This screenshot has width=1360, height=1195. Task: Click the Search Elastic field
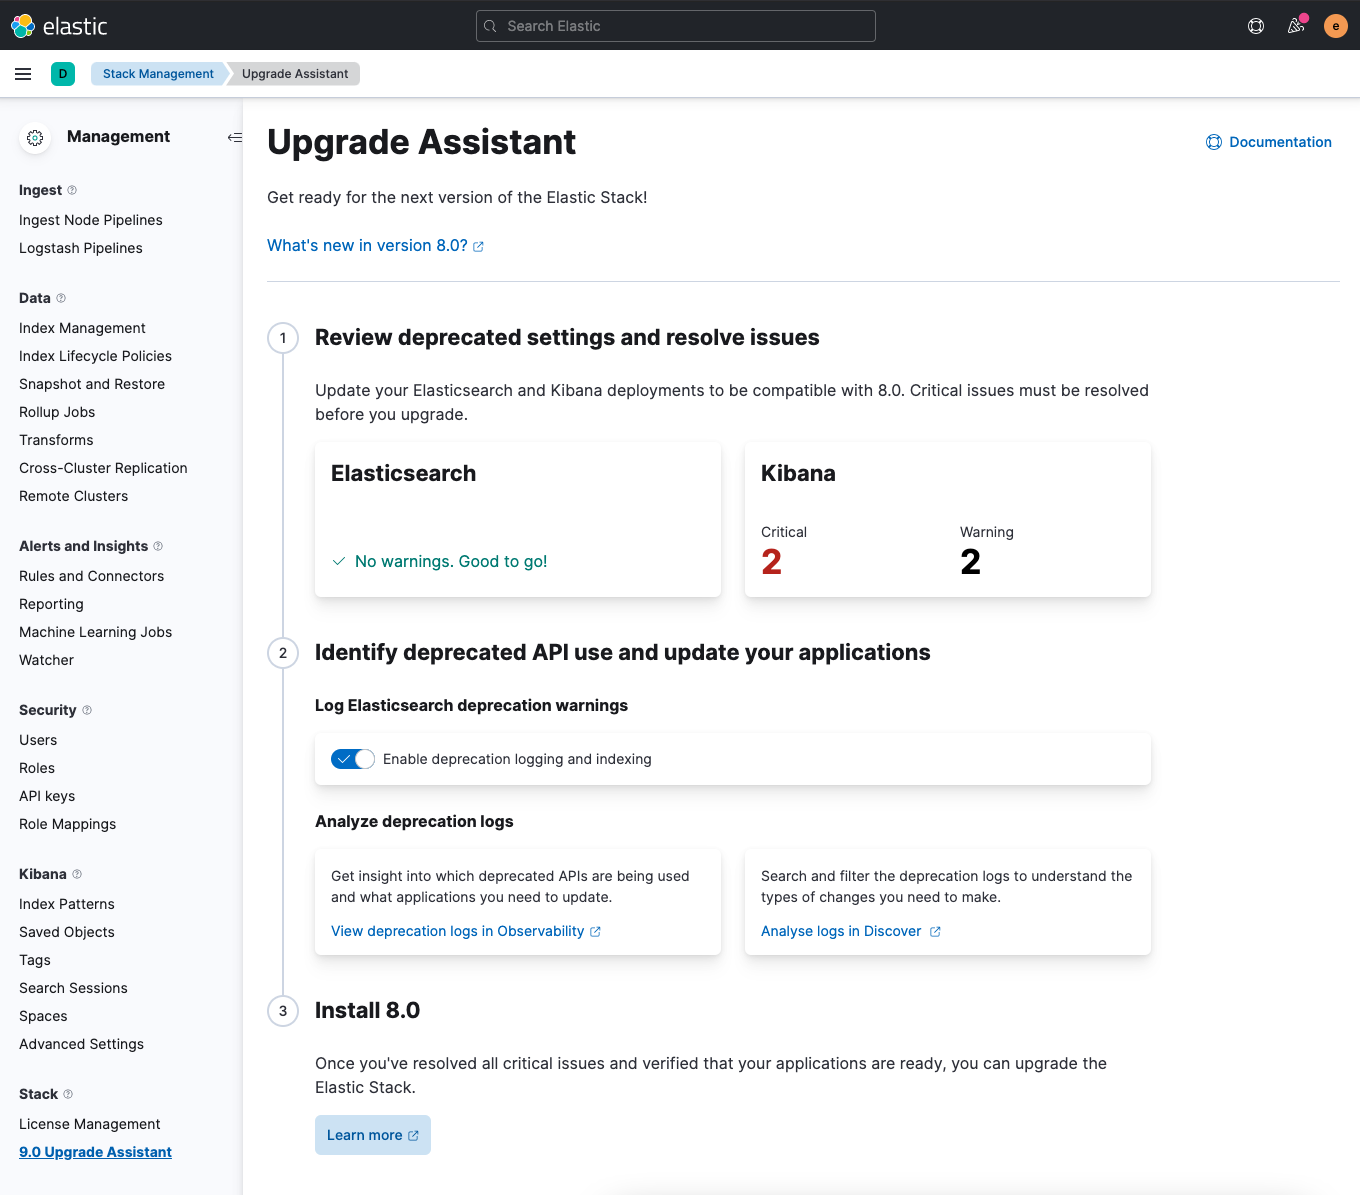point(676,26)
